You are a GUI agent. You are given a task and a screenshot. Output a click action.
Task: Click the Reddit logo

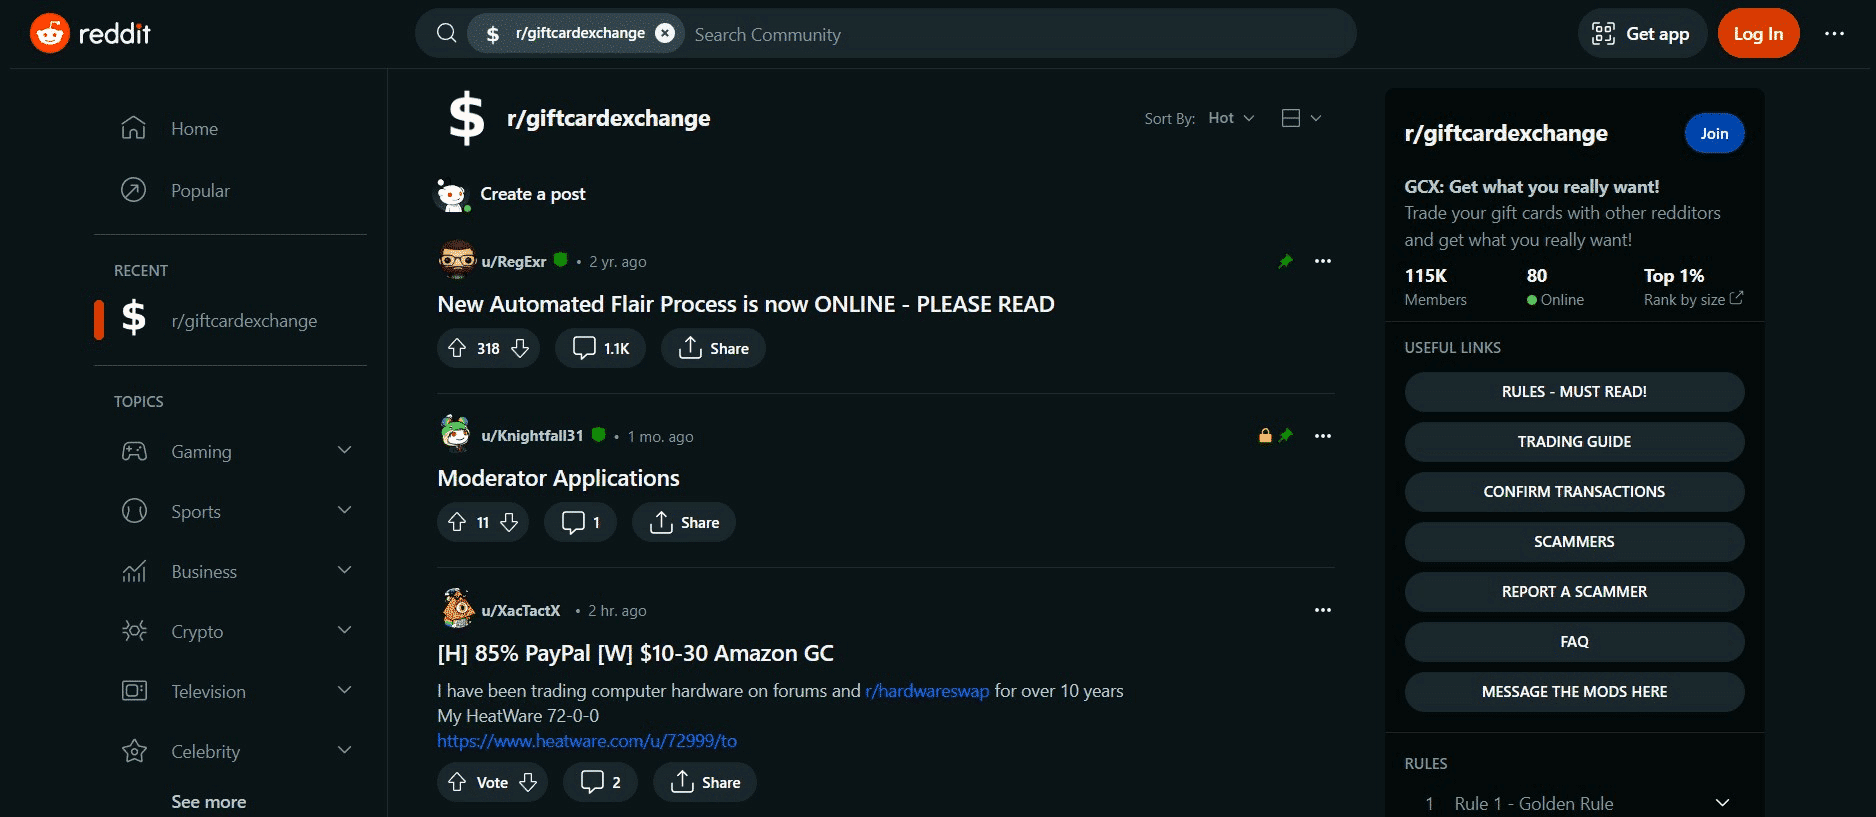click(90, 34)
